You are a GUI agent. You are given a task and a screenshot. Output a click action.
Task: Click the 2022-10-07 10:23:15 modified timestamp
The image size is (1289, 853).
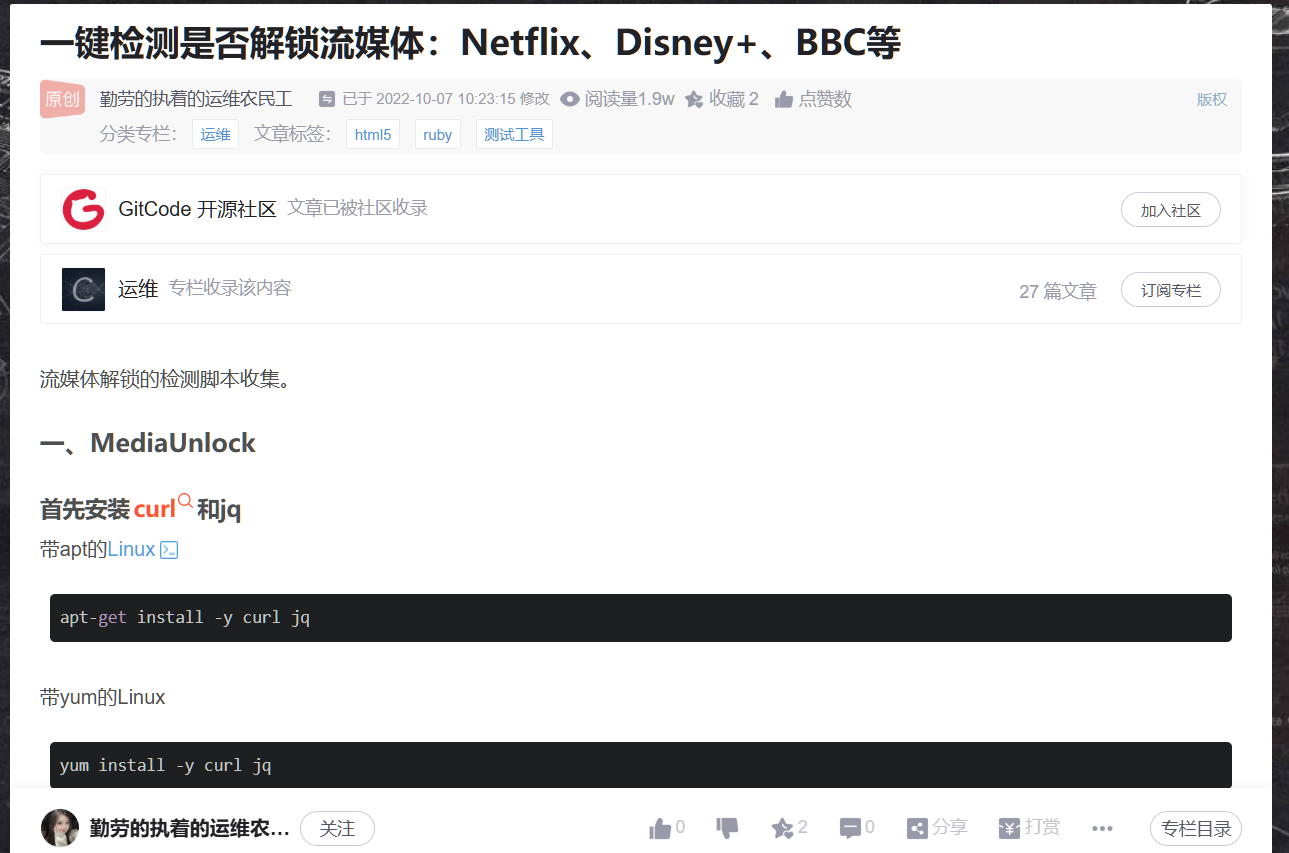445,99
